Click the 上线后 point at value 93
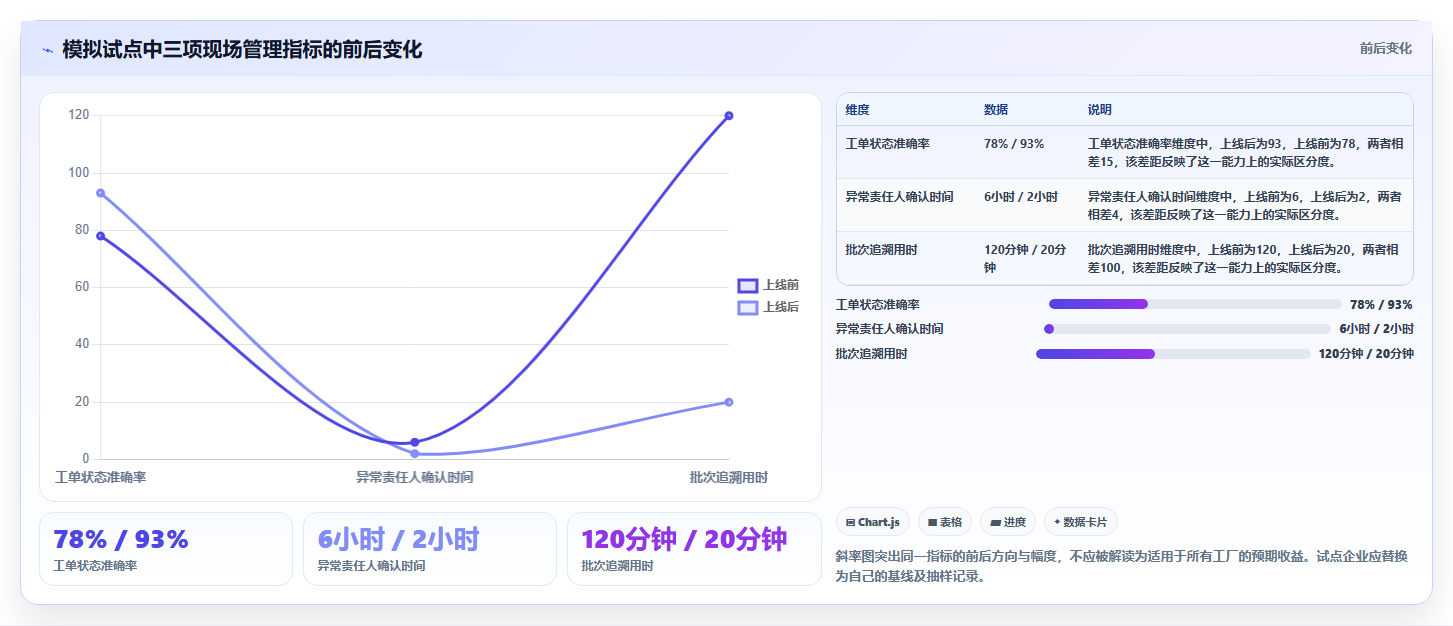The image size is (1453, 626). (100, 193)
